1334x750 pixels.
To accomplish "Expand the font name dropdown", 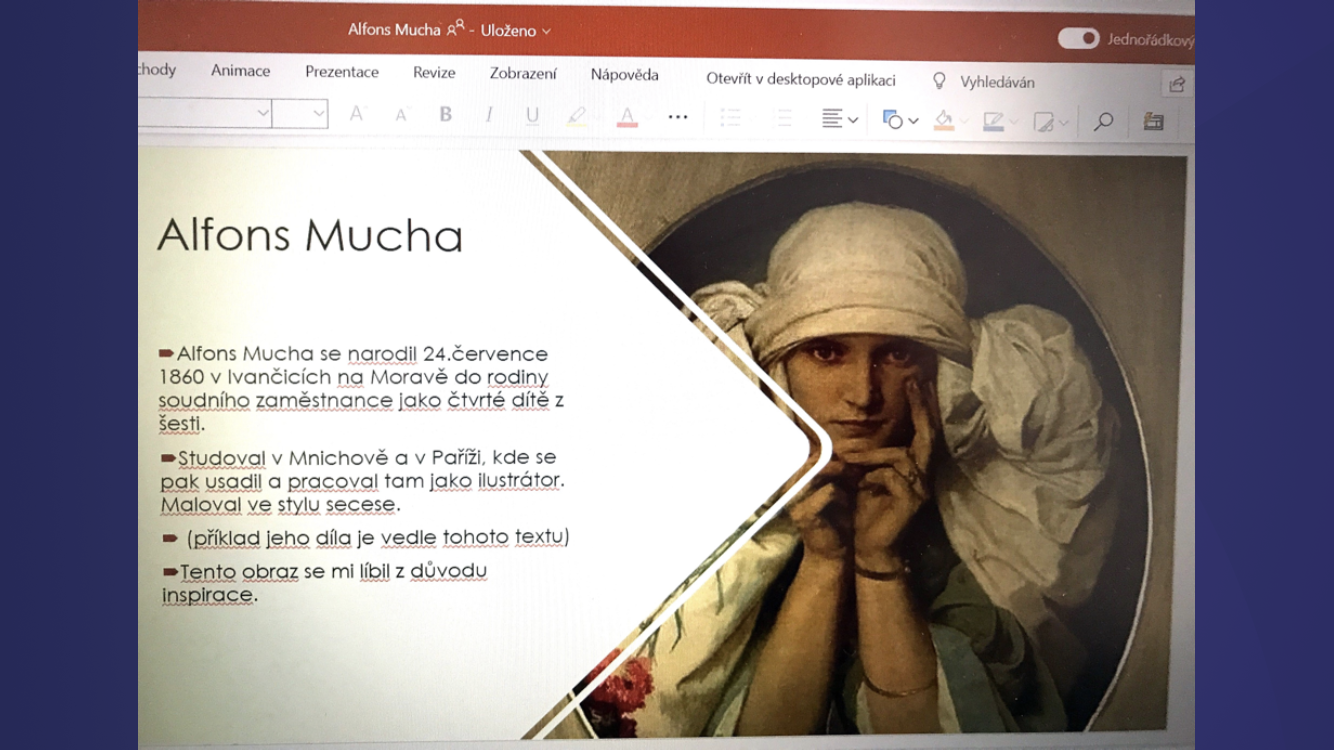I will tap(263, 113).
